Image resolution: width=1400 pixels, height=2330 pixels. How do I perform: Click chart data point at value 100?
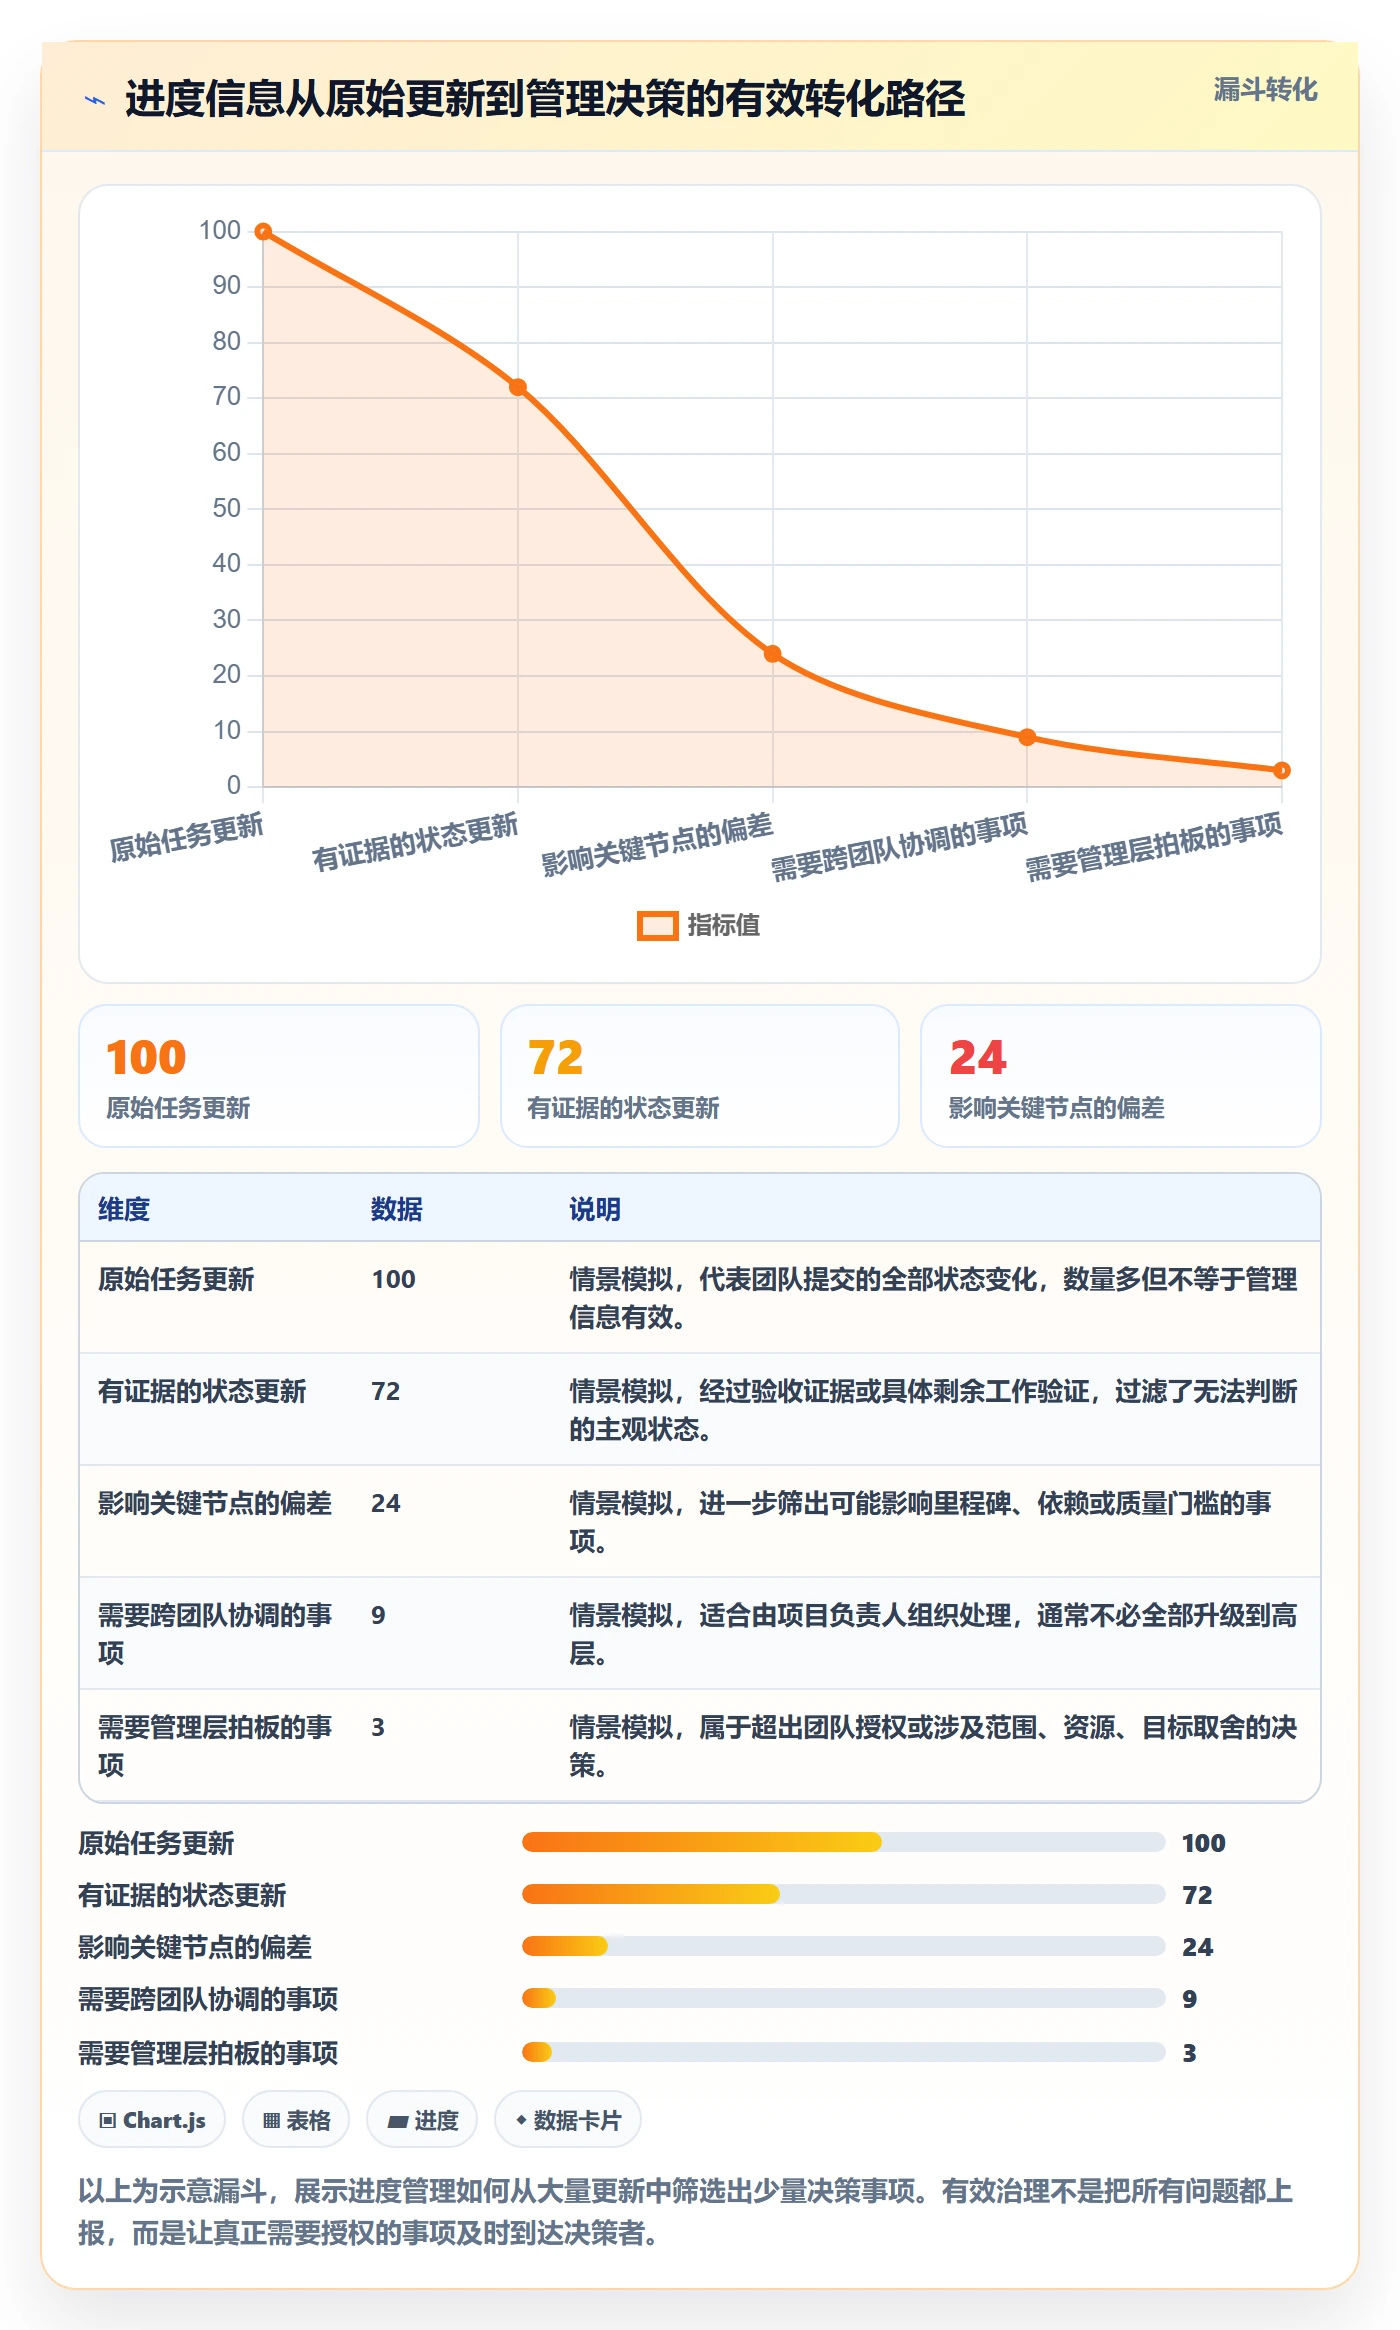point(263,232)
